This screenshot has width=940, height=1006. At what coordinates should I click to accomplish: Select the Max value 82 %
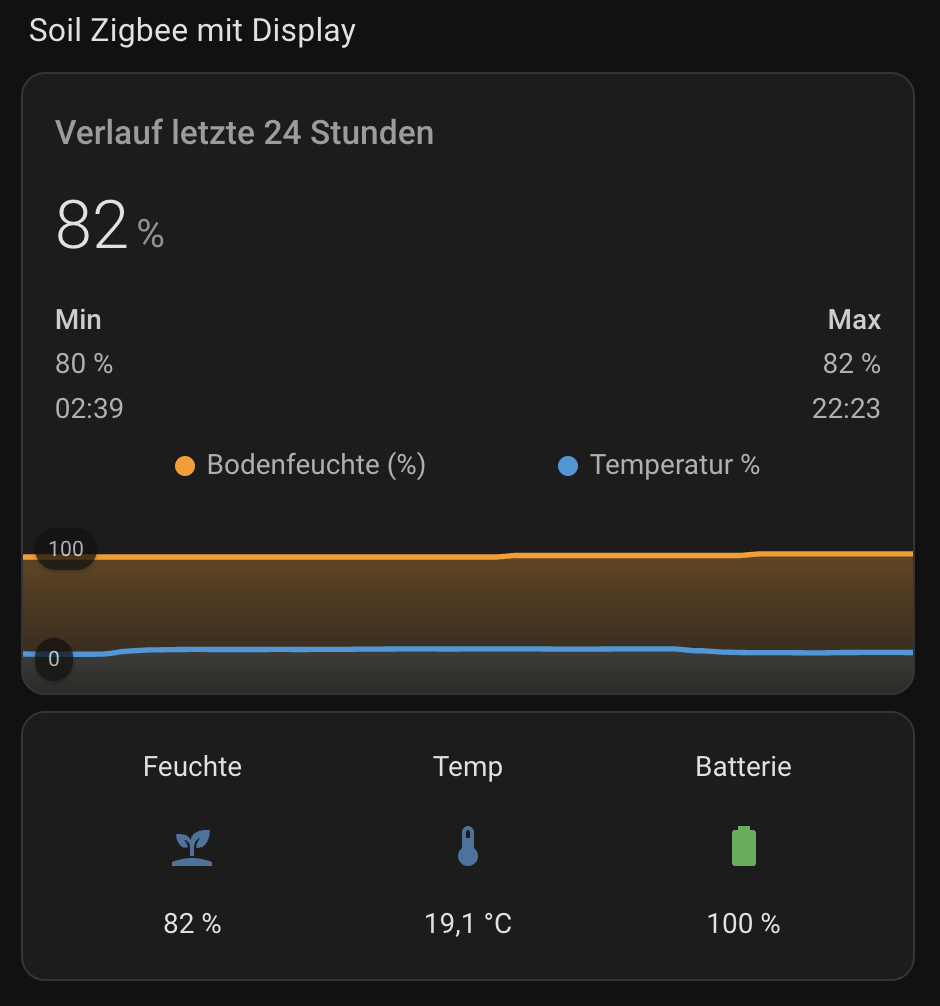click(851, 364)
